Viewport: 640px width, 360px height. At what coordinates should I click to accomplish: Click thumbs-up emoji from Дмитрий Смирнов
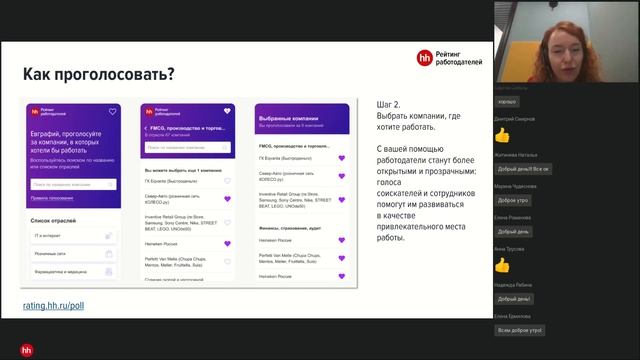click(502, 135)
